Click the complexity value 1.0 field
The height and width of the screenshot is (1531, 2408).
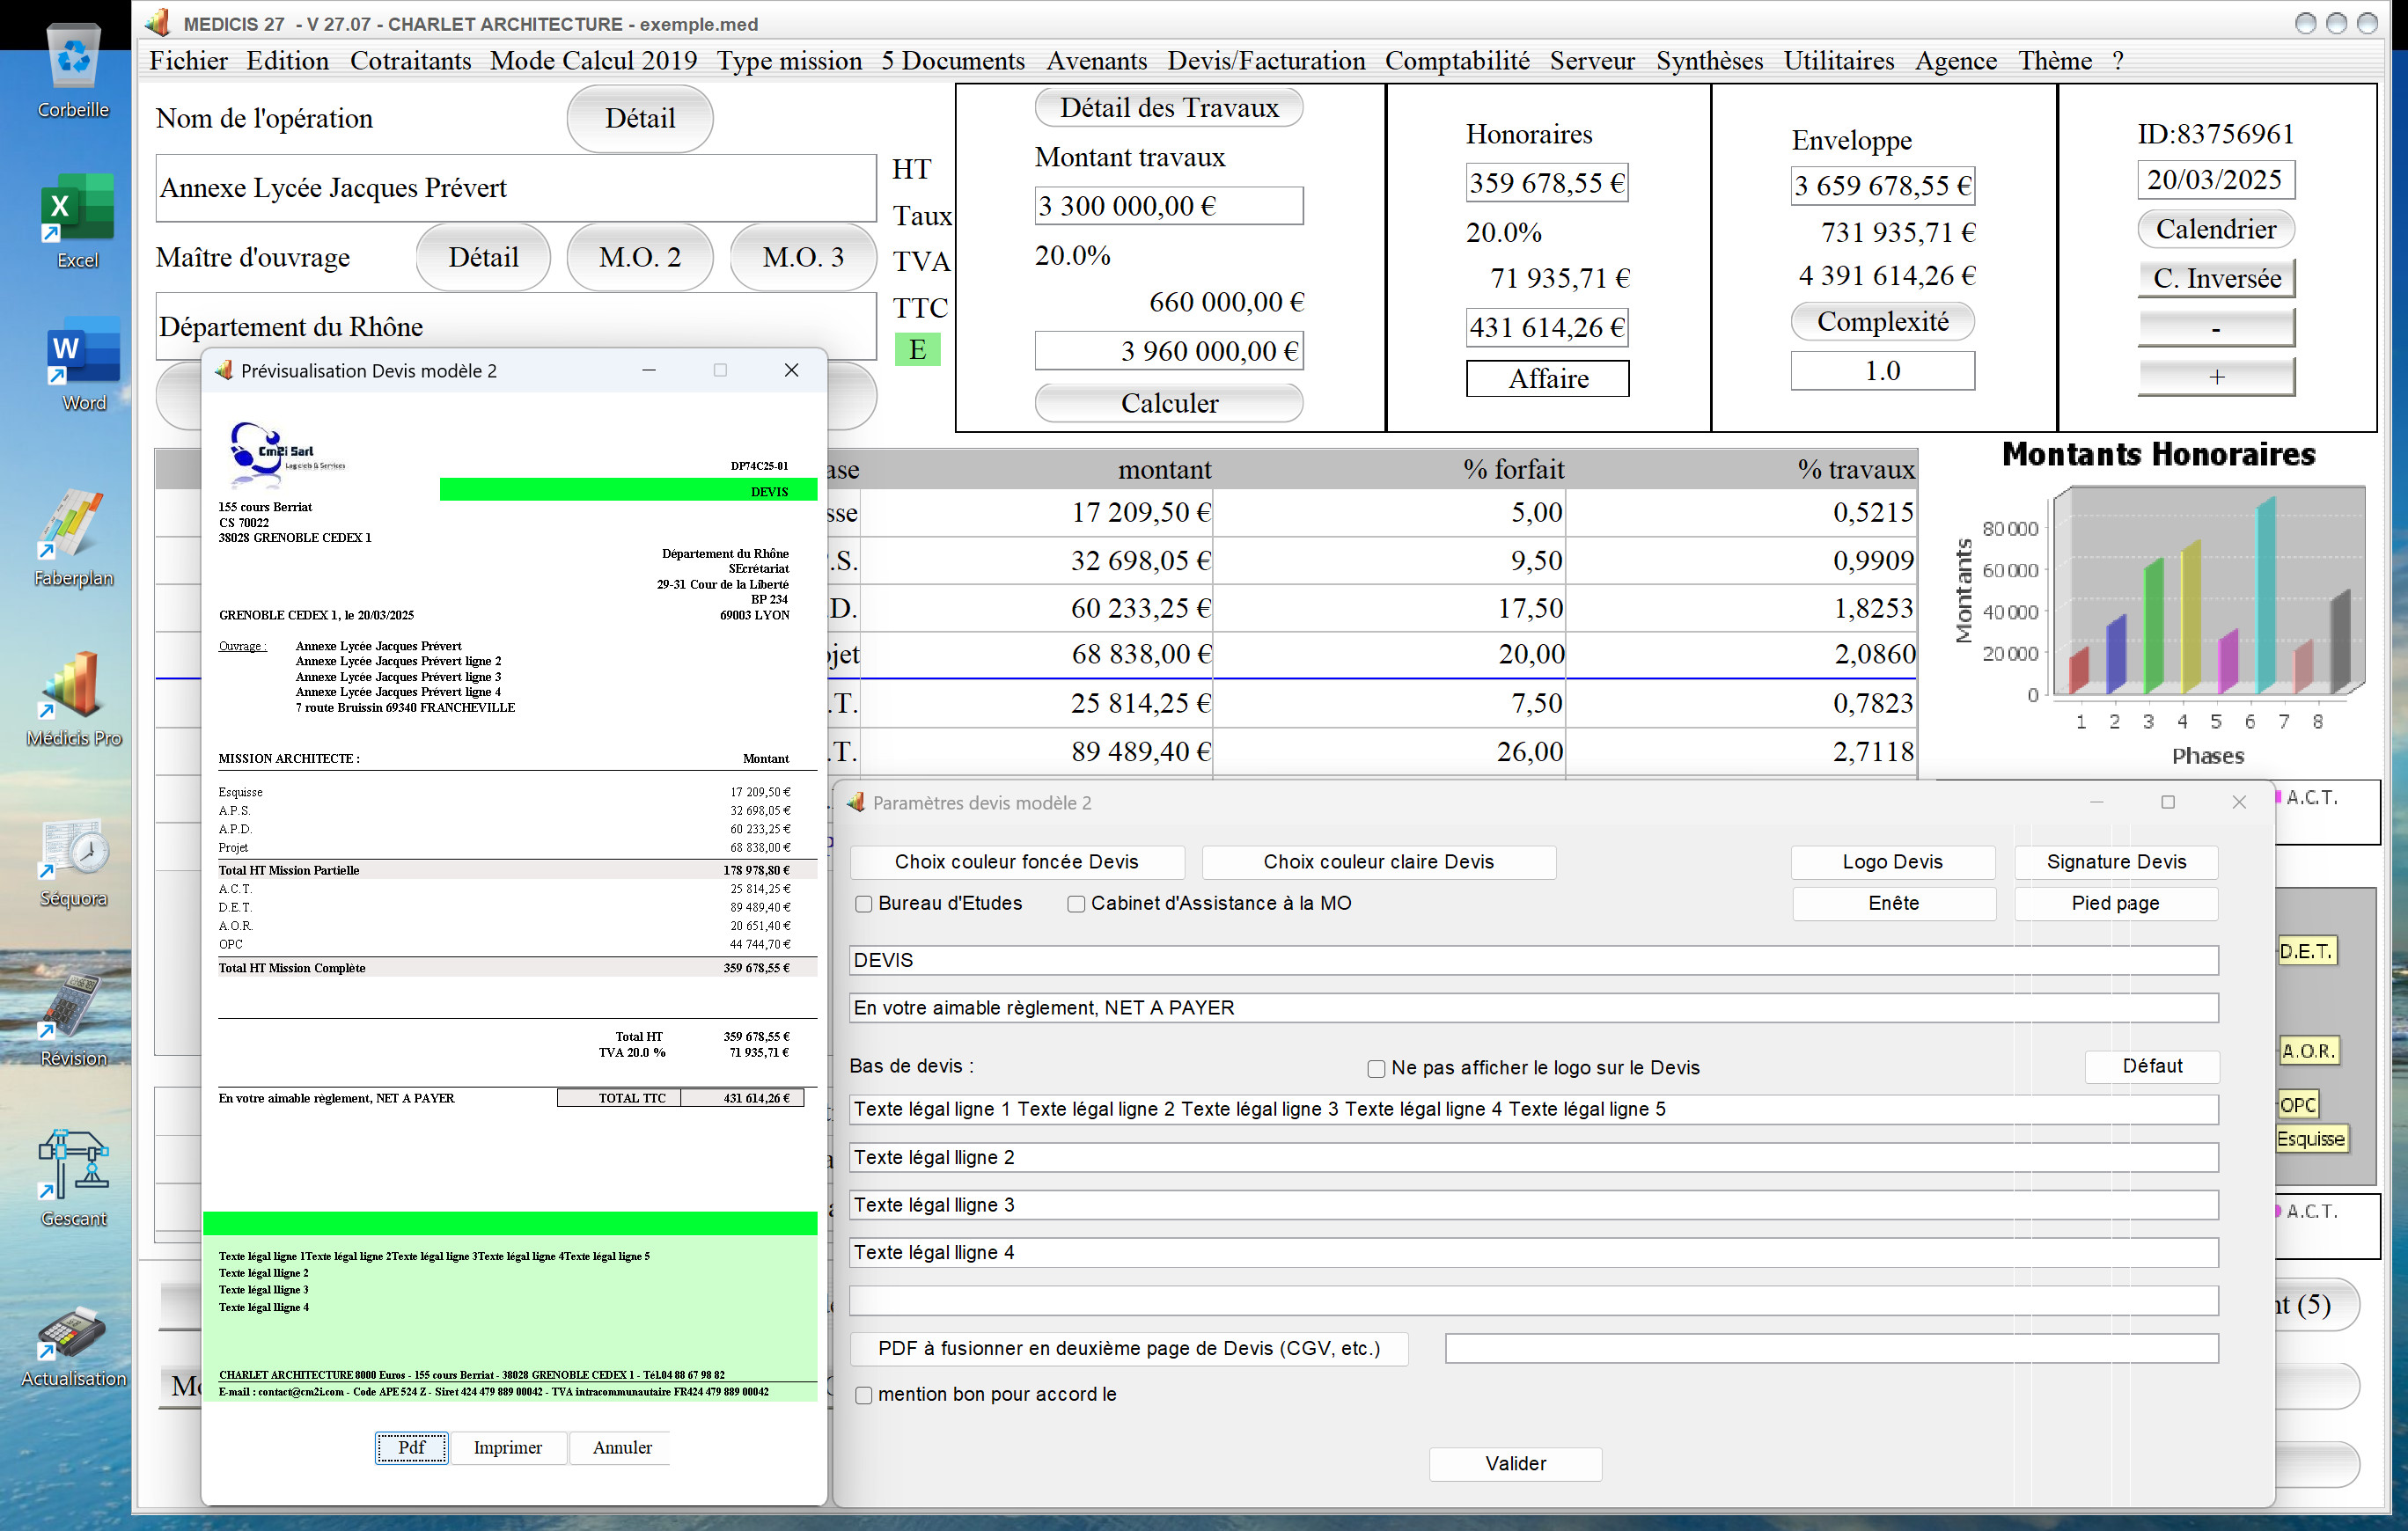[1882, 370]
